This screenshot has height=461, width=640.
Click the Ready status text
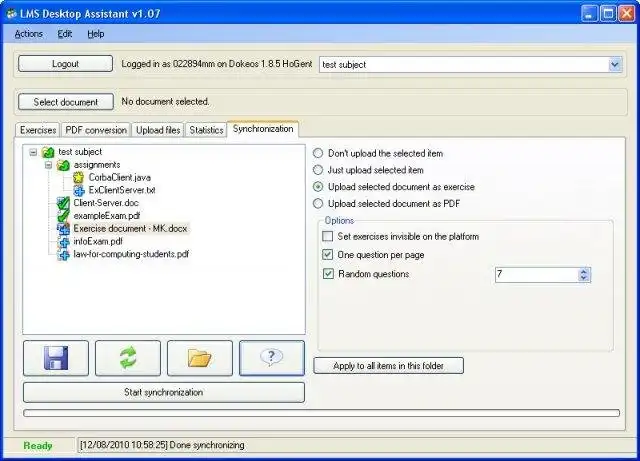coord(38,445)
